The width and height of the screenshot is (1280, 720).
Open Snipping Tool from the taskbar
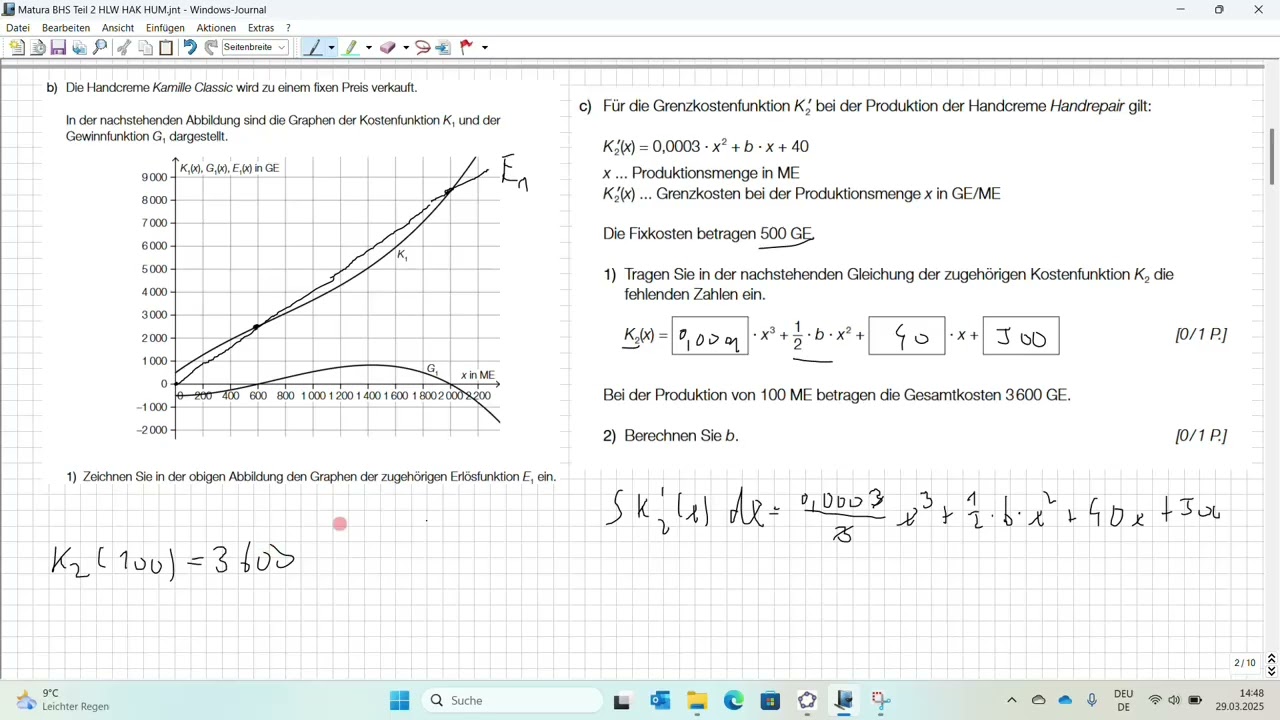[x=881, y=700]
